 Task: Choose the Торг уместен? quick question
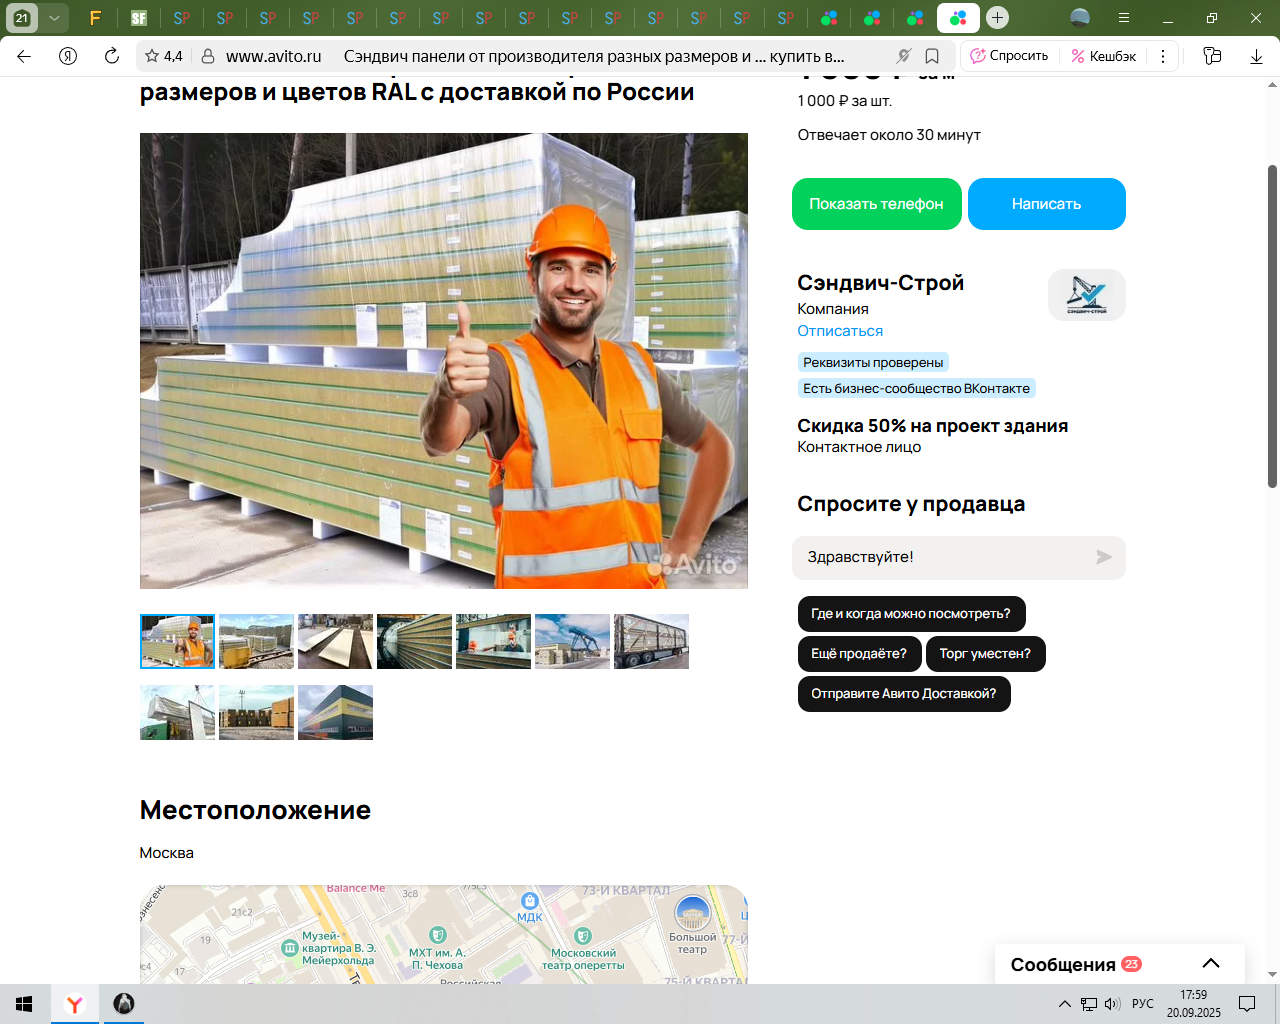(x=985, y=654)
